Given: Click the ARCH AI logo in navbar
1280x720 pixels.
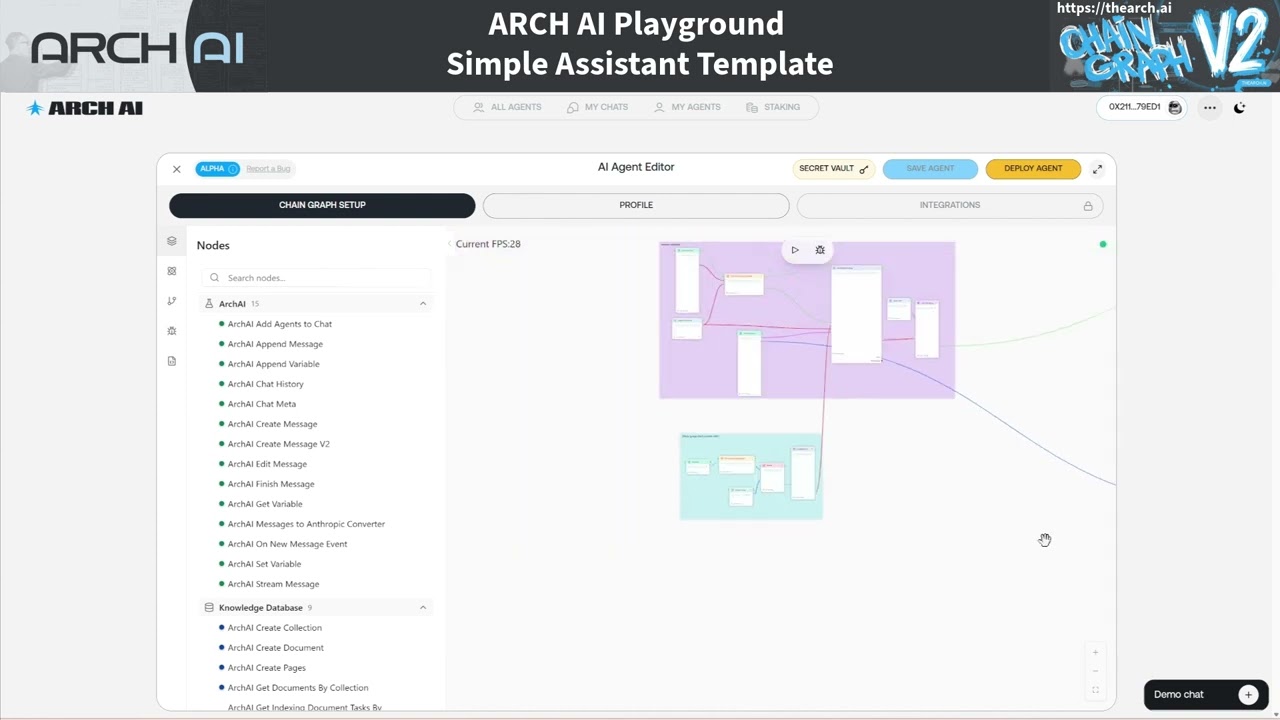Looking at the screenshot, I should (x=85, y=108).
